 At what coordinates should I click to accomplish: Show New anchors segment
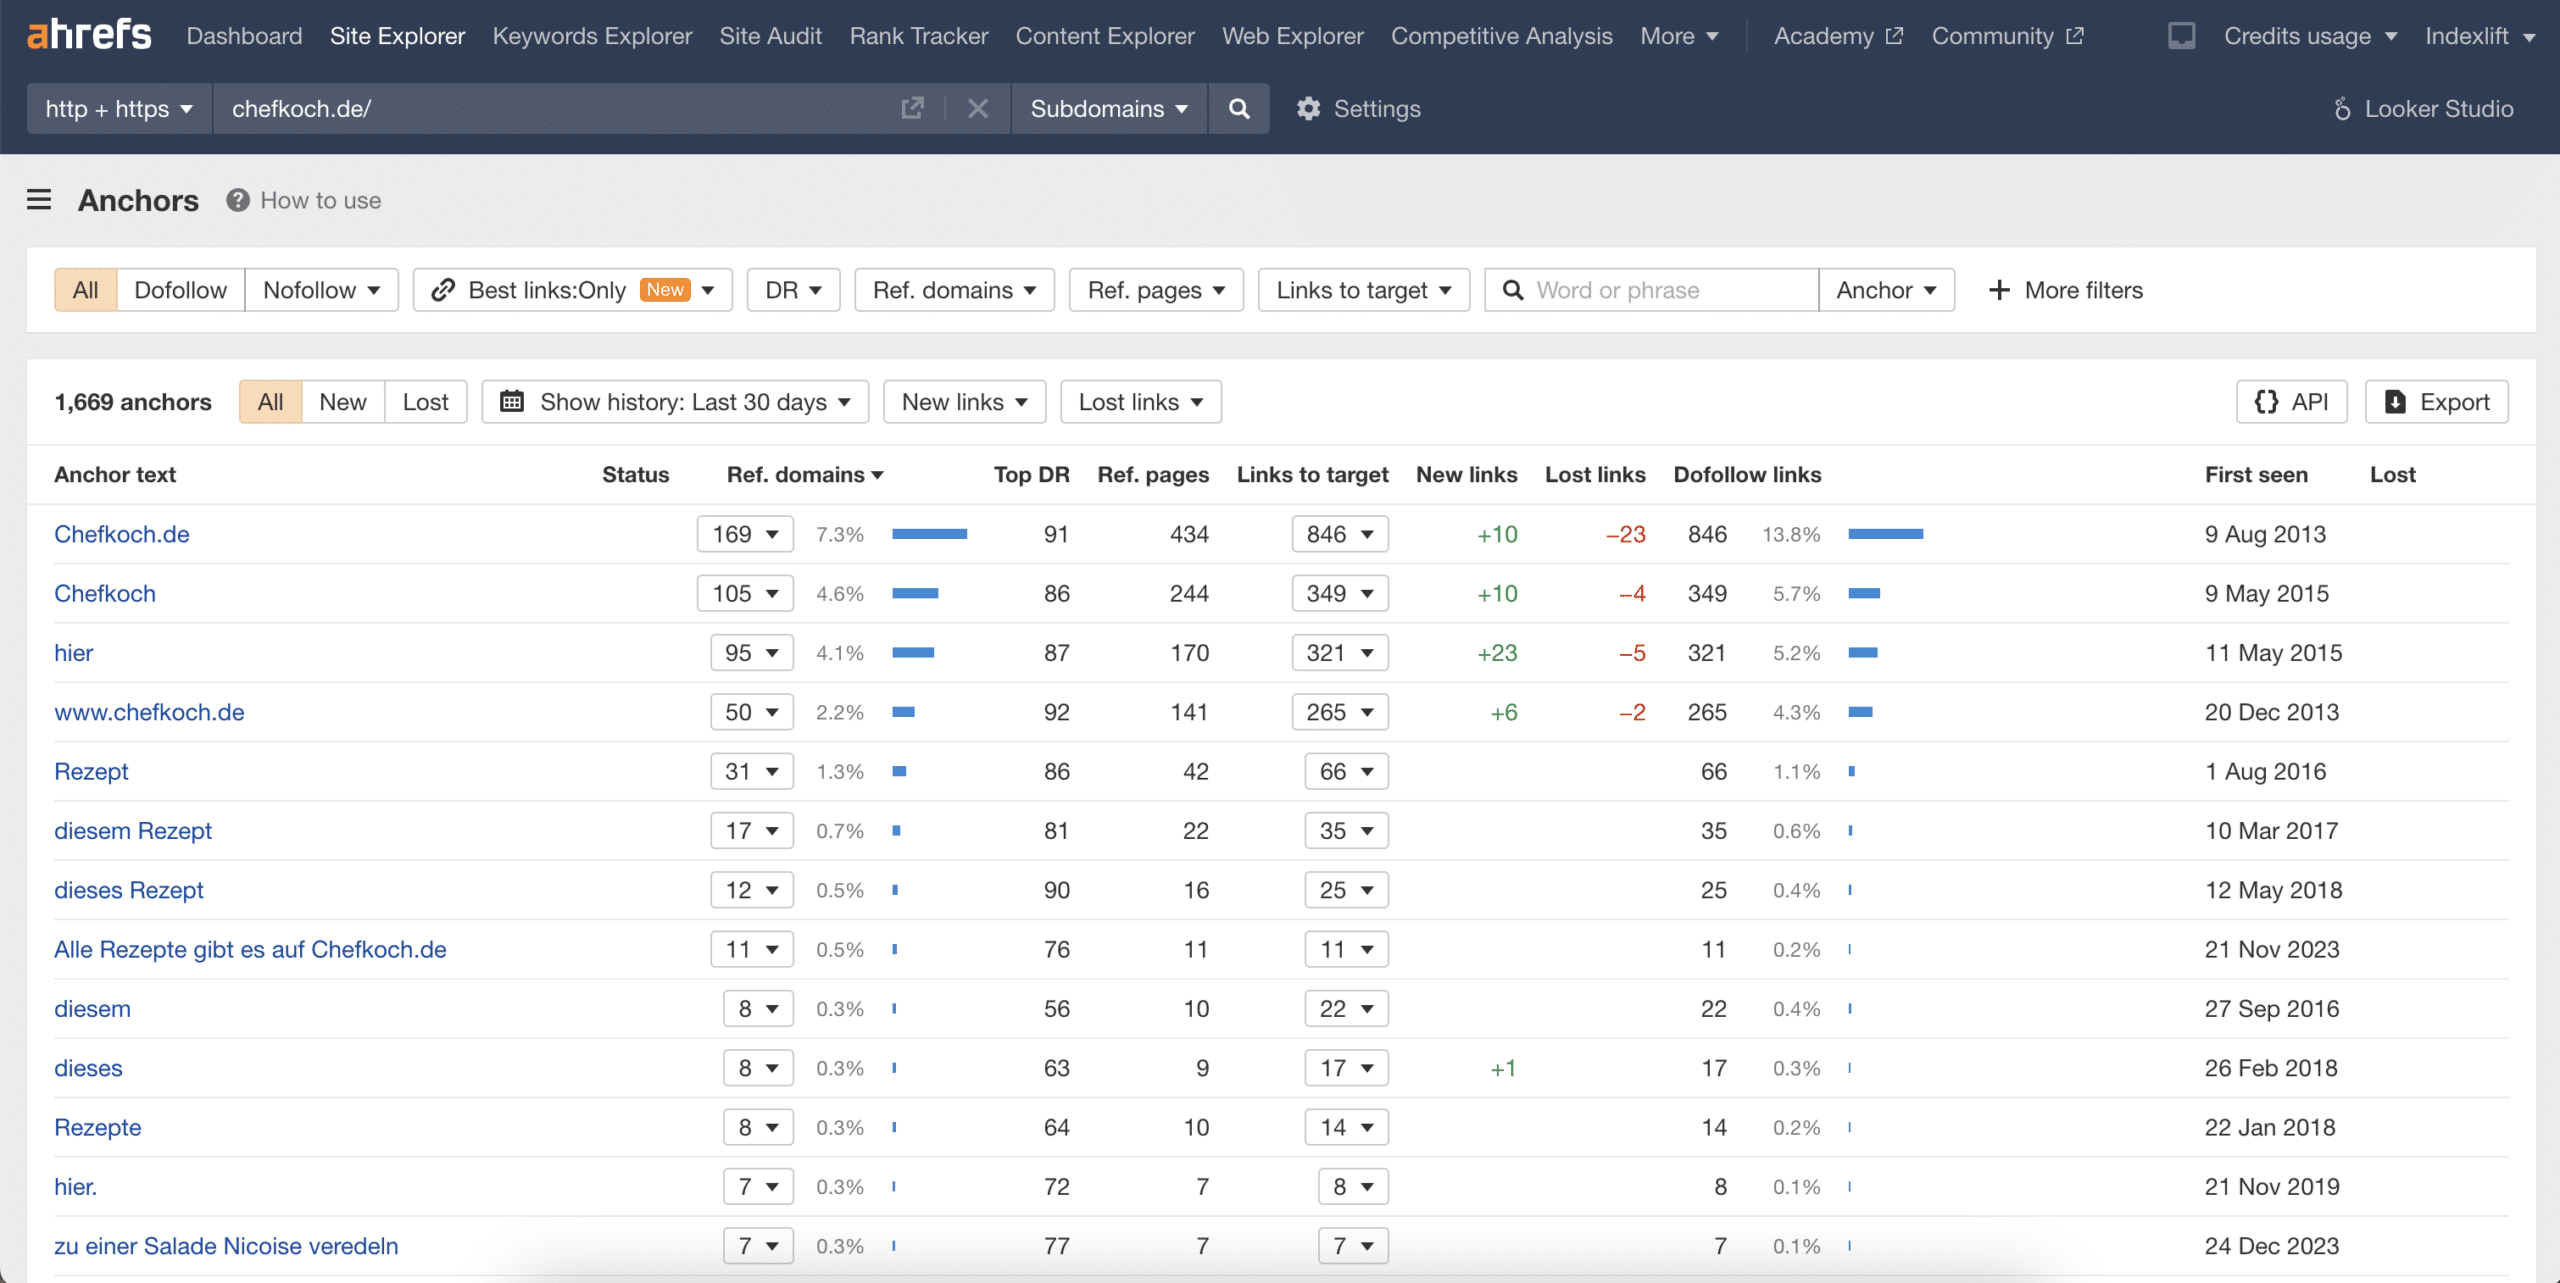point(343,402)
